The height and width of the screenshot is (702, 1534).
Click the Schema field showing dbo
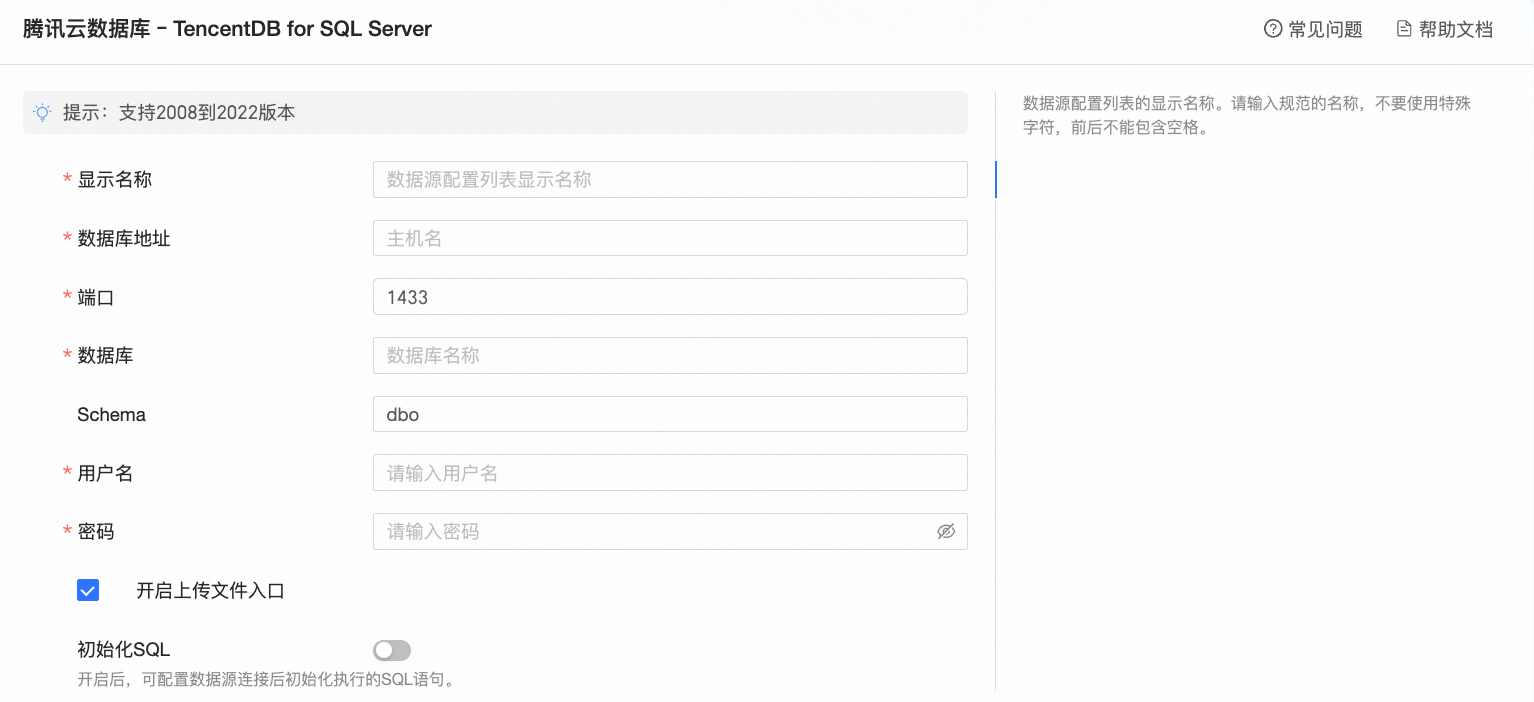click(x=670, y=414)
